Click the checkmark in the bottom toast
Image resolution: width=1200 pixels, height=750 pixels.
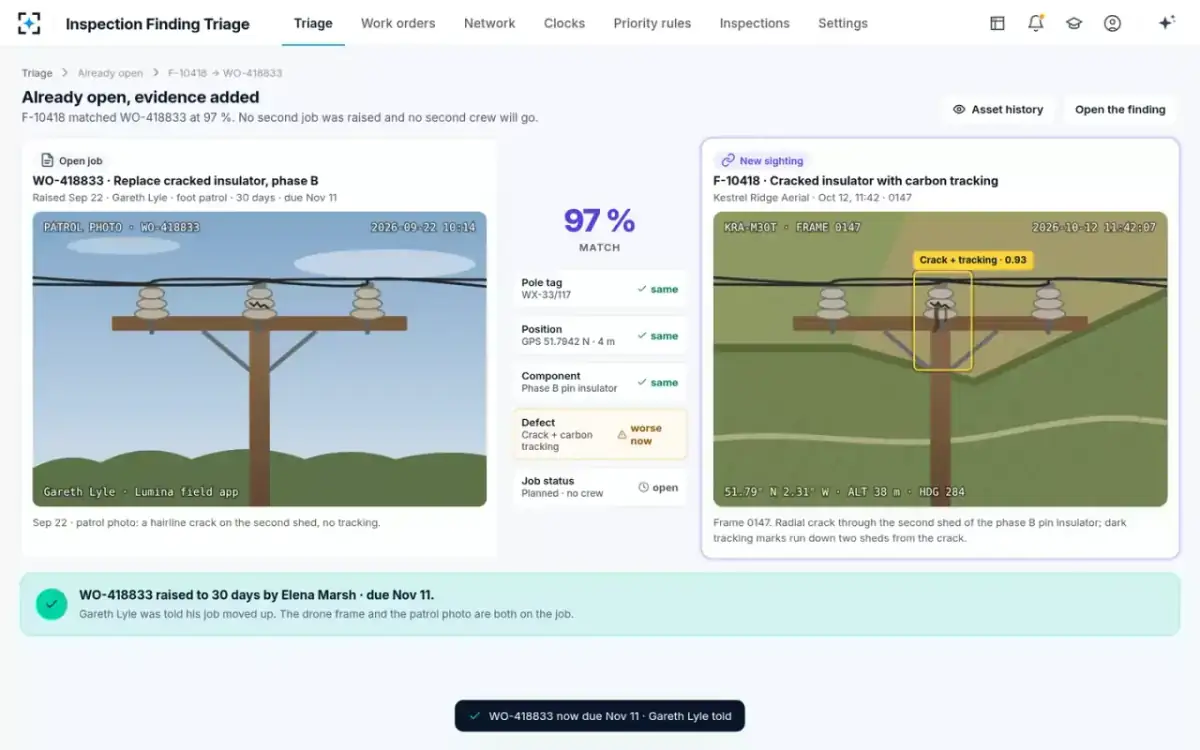point(474,716)
